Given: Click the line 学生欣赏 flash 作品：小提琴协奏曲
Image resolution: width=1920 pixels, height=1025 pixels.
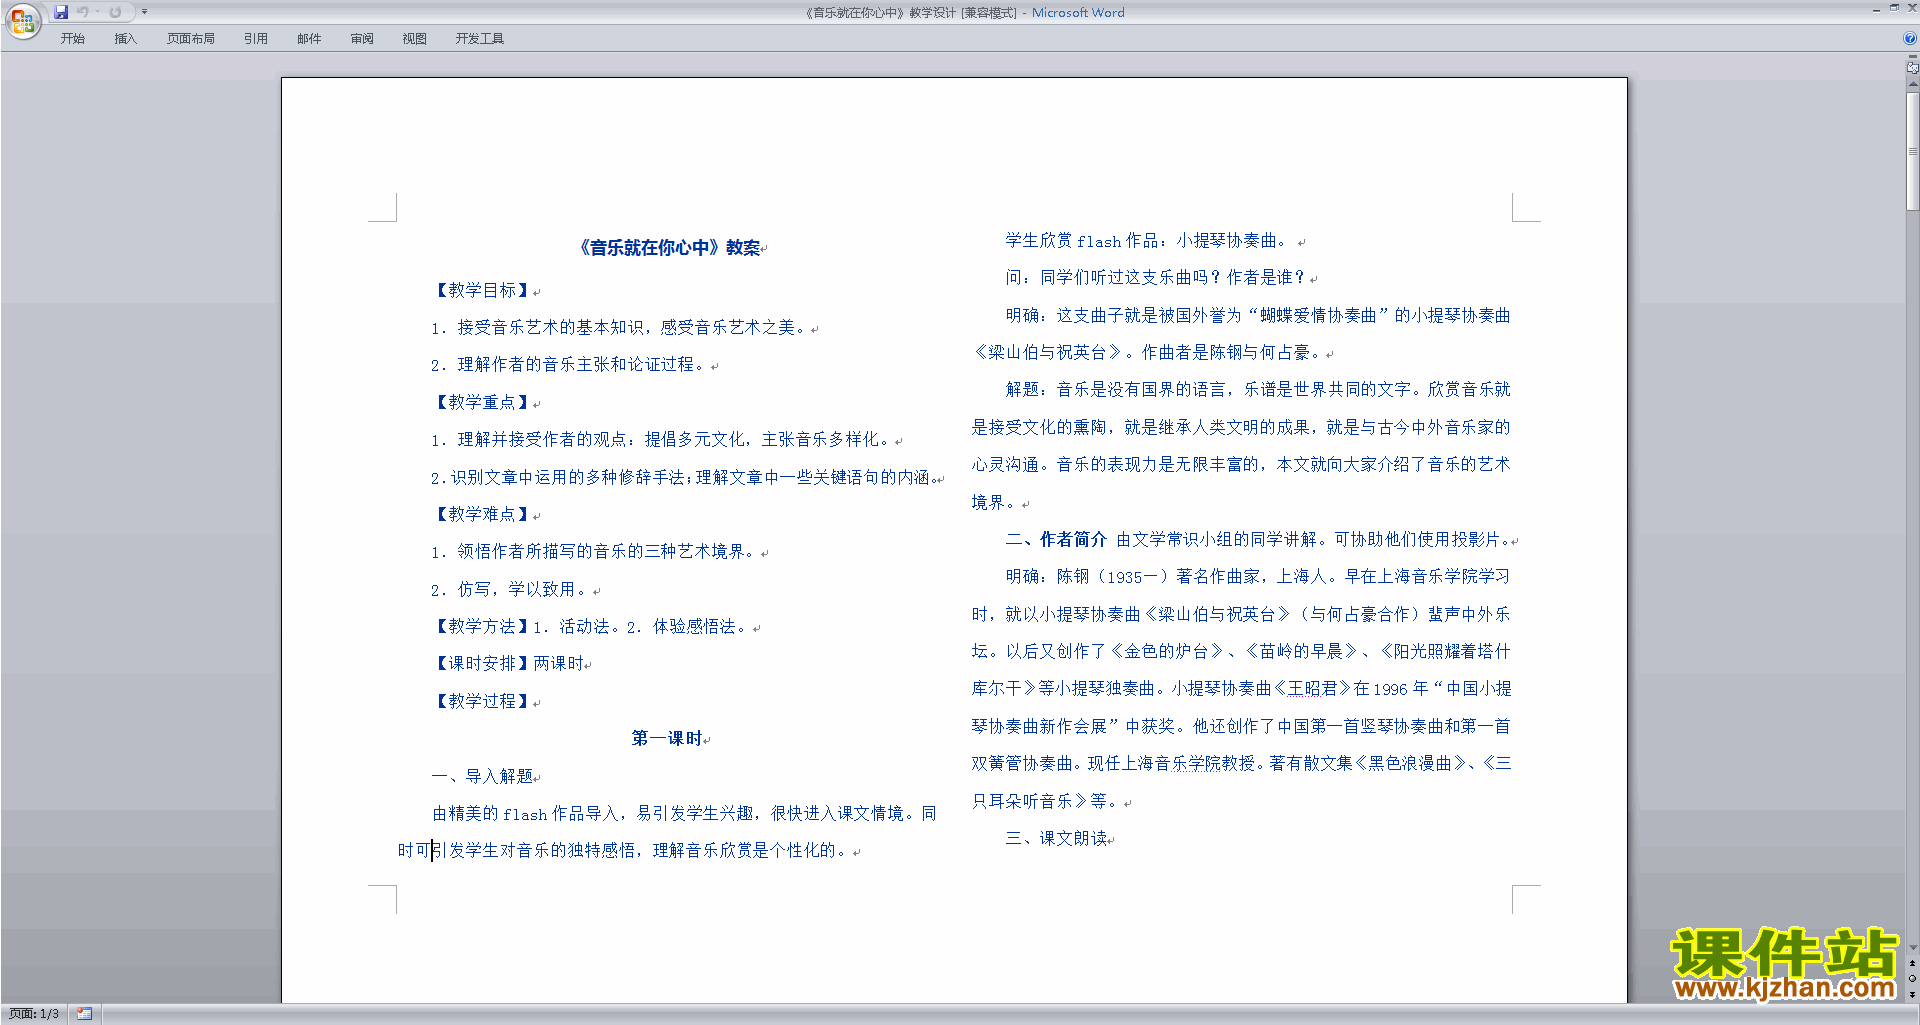Looking at the screenshot, I should 1150,241.
